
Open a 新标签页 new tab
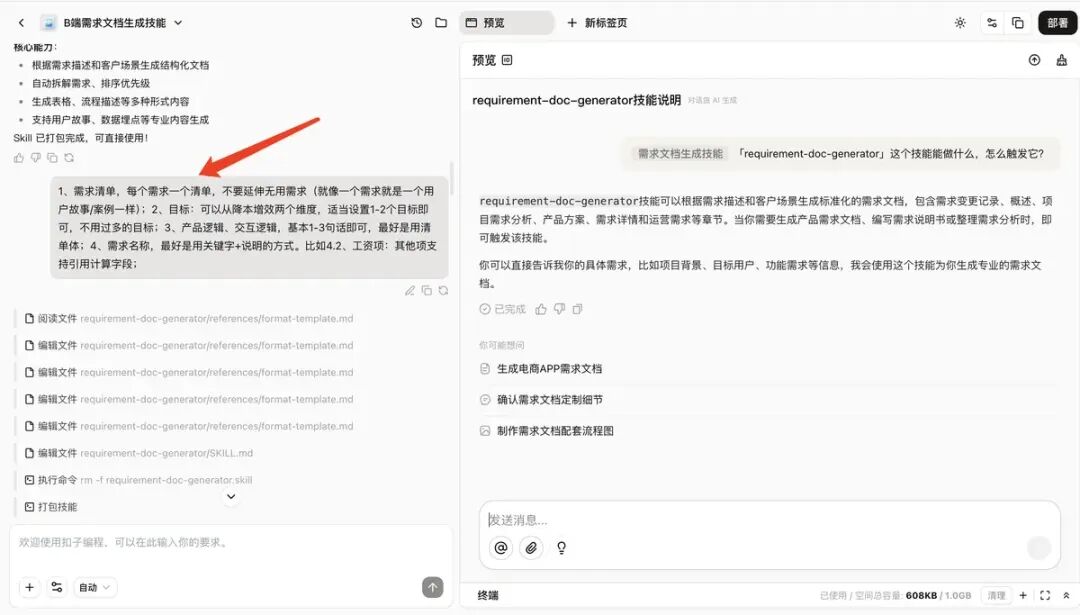tap(596, 23)
